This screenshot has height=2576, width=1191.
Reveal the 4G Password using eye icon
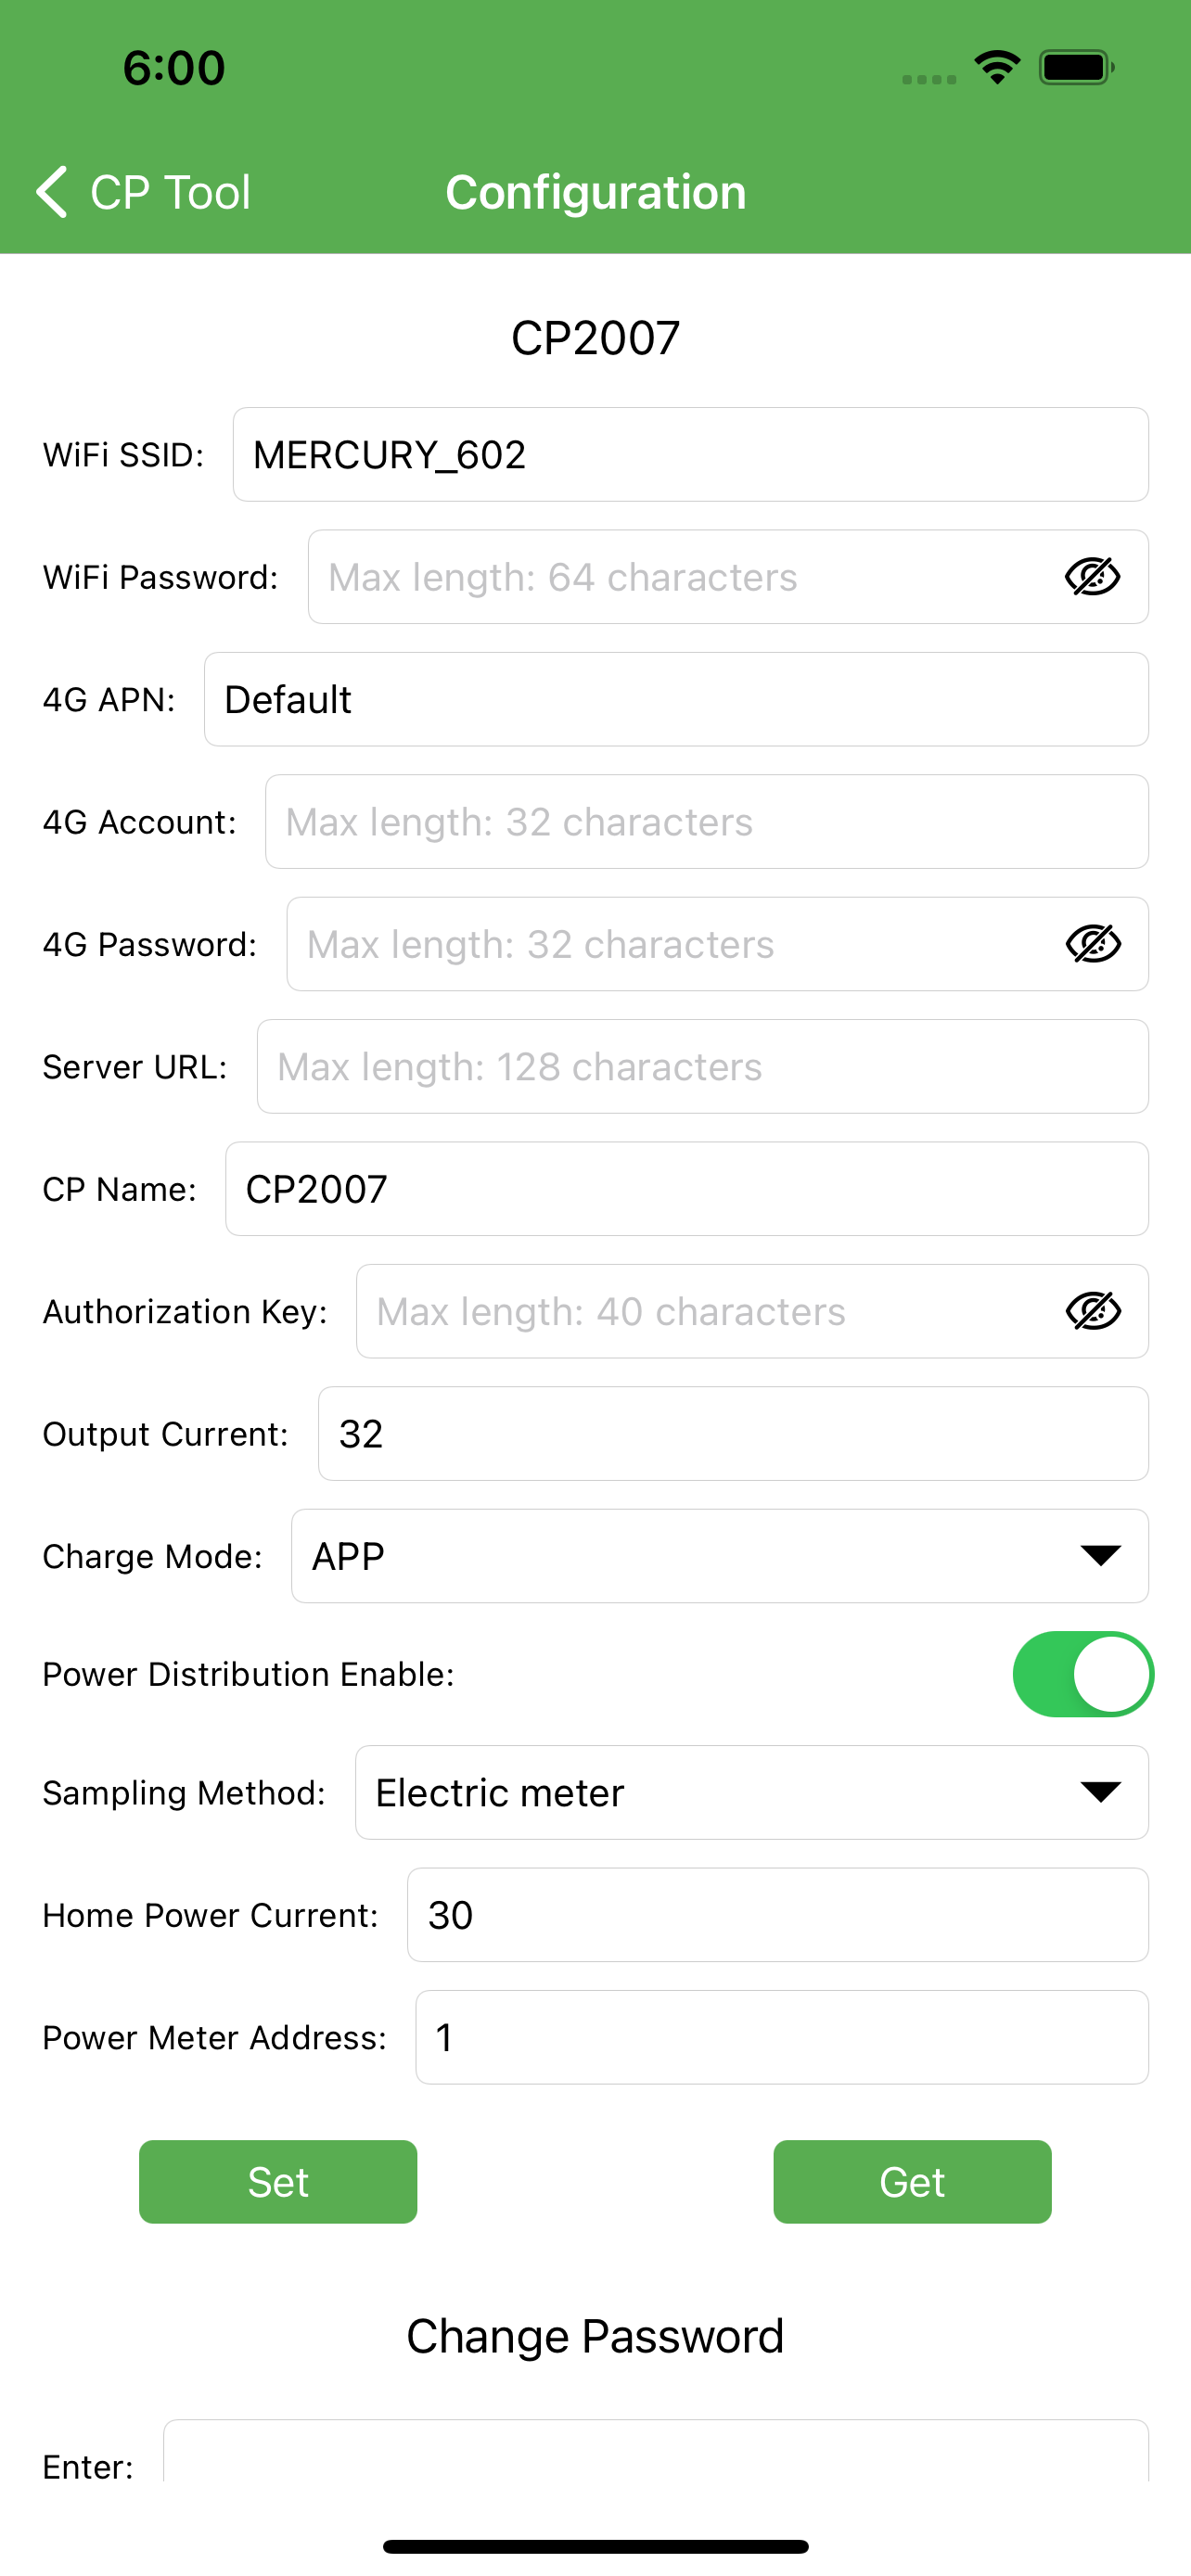(x=1093, y=944)
